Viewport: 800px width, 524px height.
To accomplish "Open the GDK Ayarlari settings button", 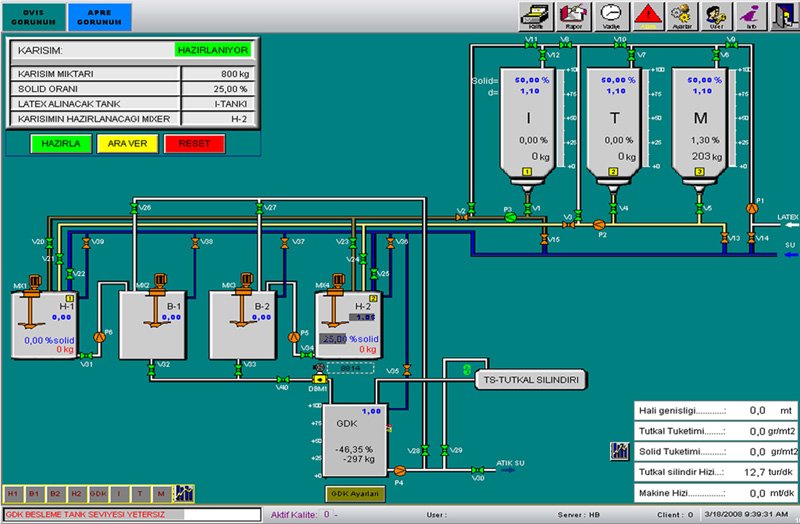I will click(355, 493).
